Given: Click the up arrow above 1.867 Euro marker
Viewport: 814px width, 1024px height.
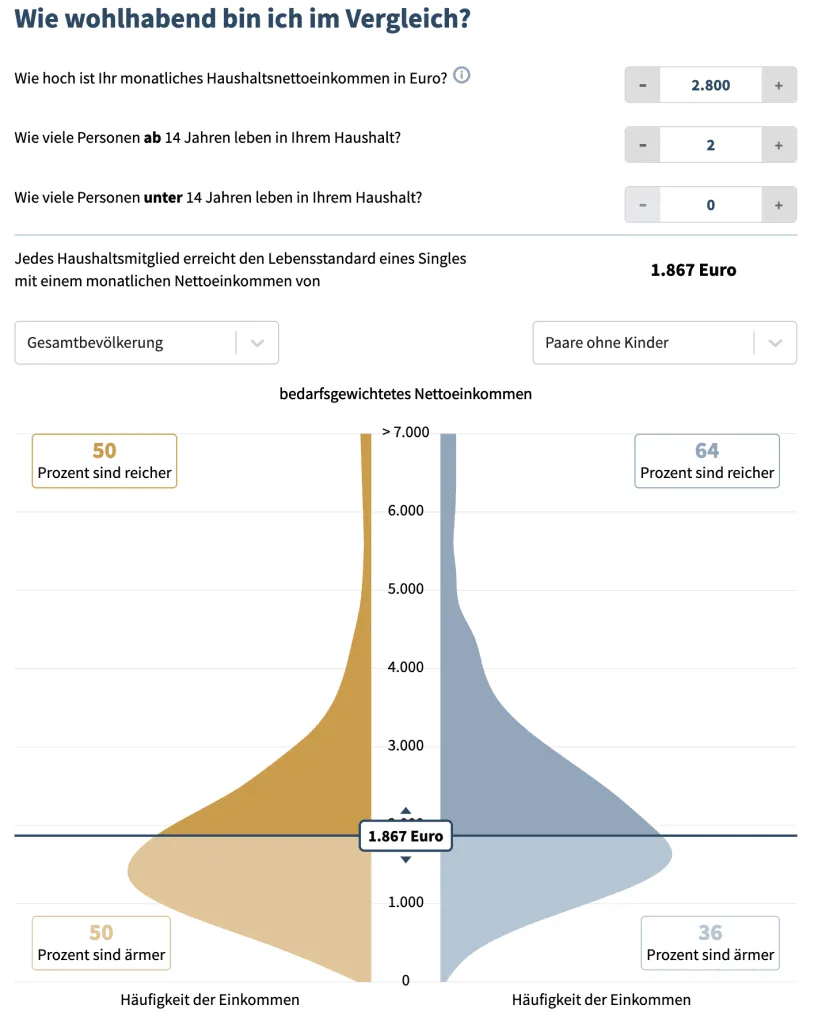Looking at the screenshot, I should [x=406, y=811].
